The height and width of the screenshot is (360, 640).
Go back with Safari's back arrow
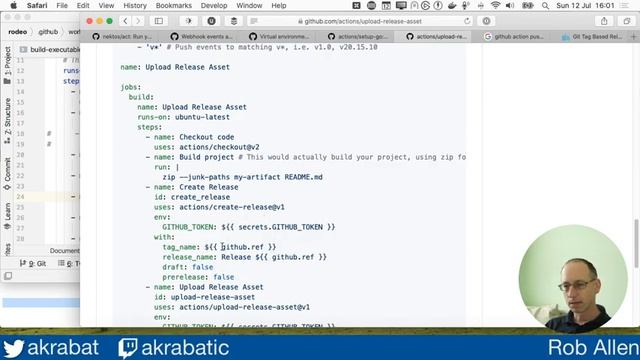(x=125, y=21)
